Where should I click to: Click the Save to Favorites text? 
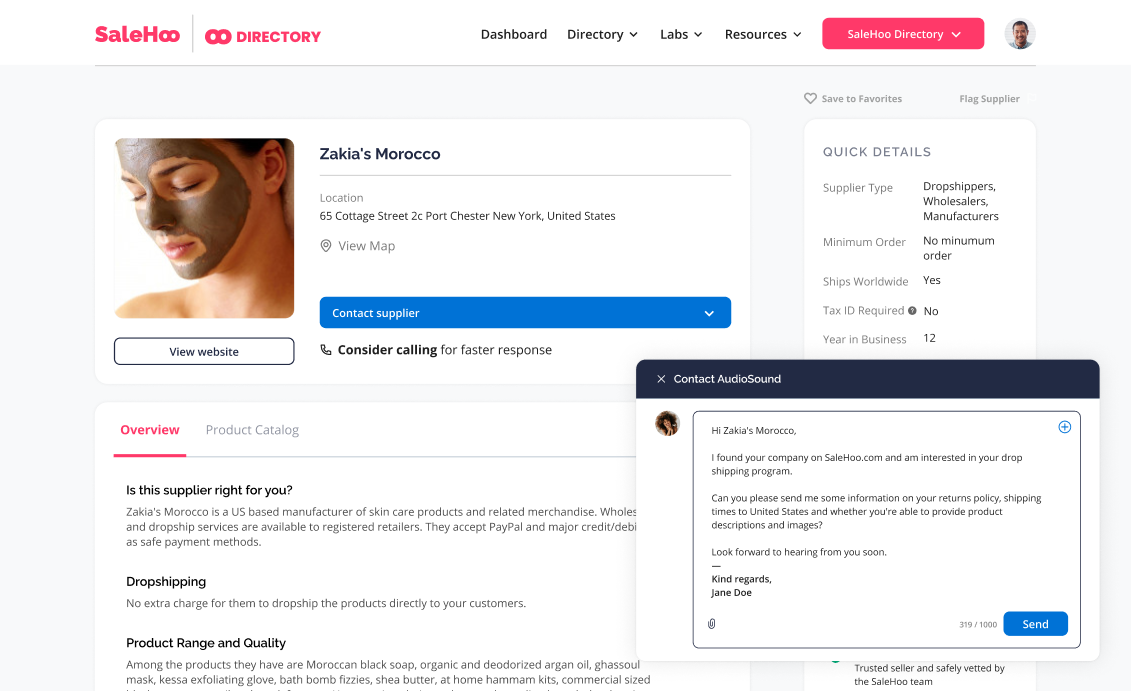point(861,99)
